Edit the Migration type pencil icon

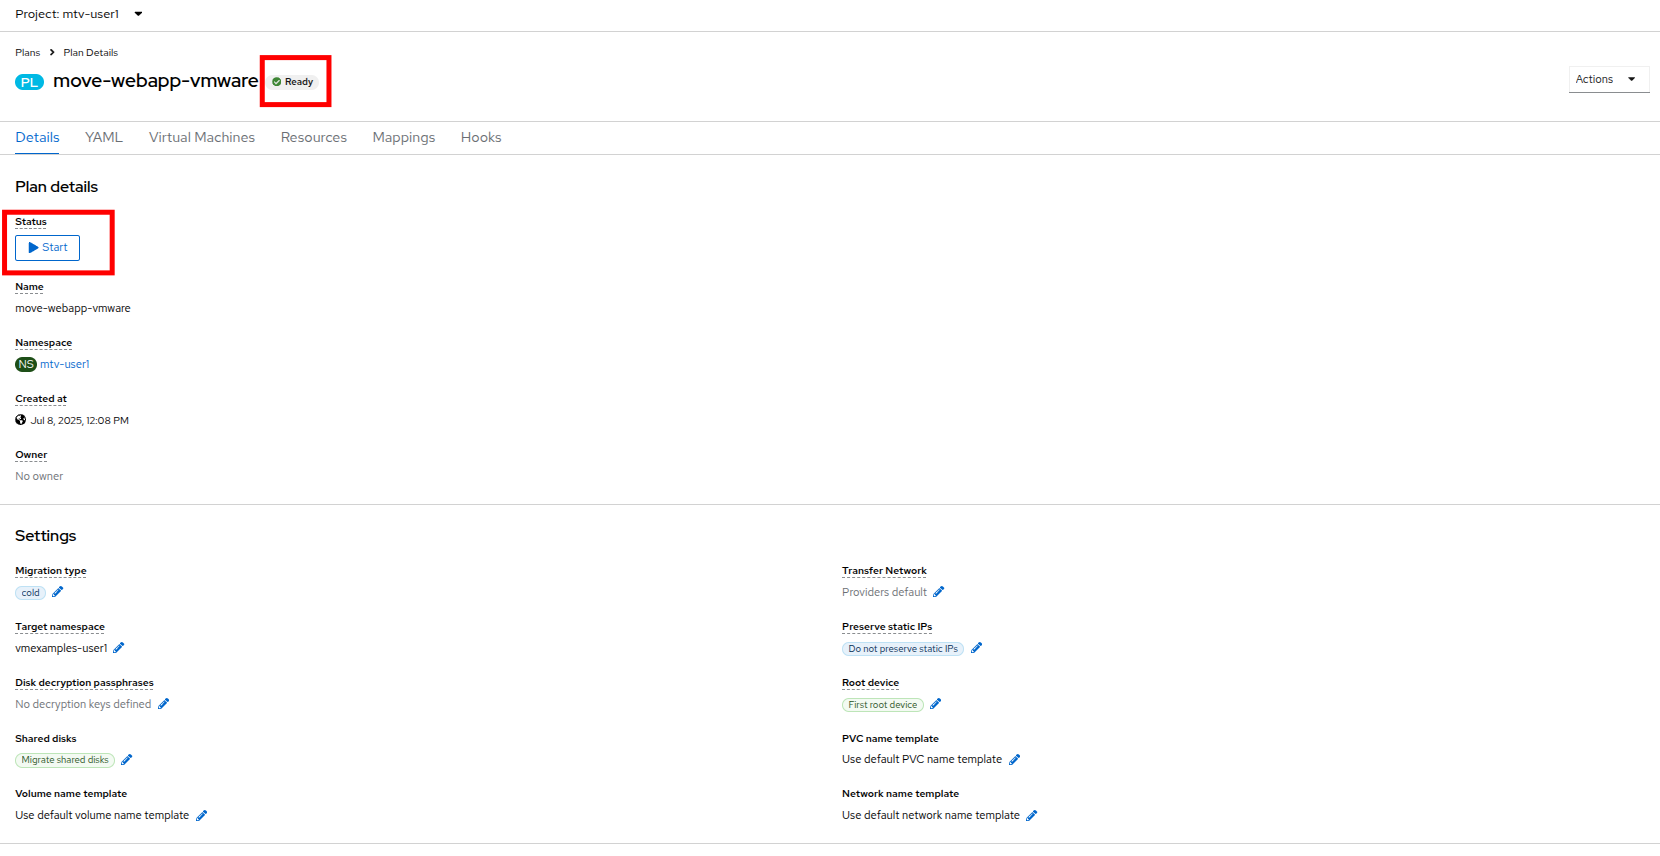[58, 592]
